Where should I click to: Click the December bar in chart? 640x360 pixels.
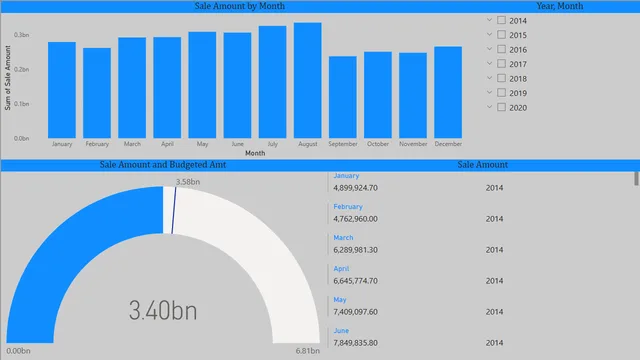click(448, 92)
